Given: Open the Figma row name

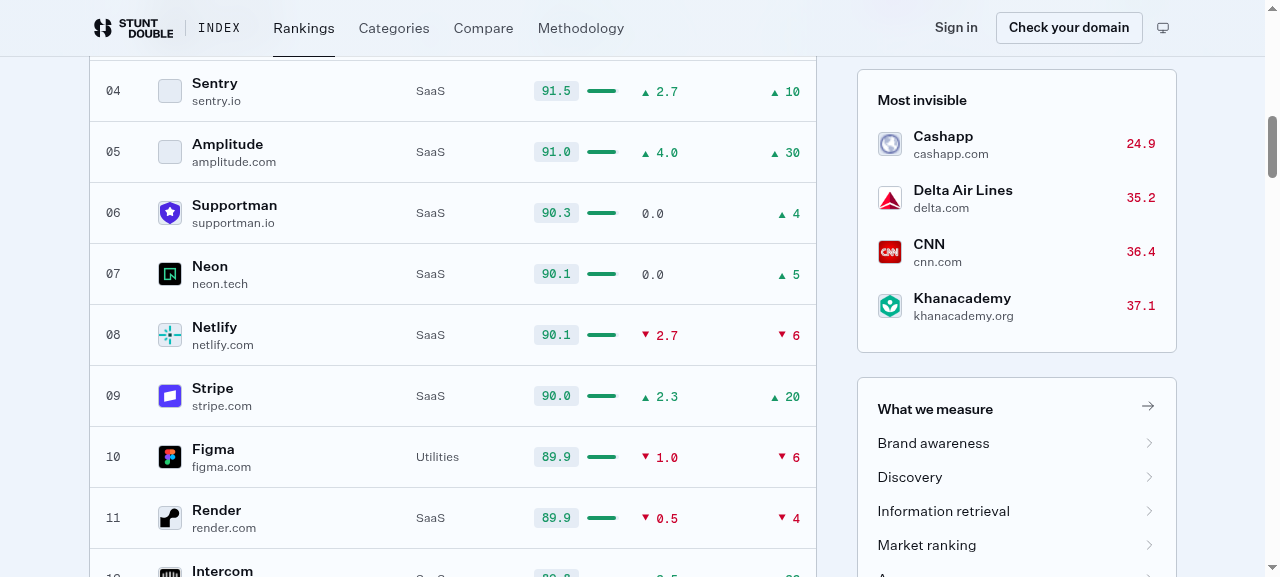Looking at the screenshot, I should point(213,449).
